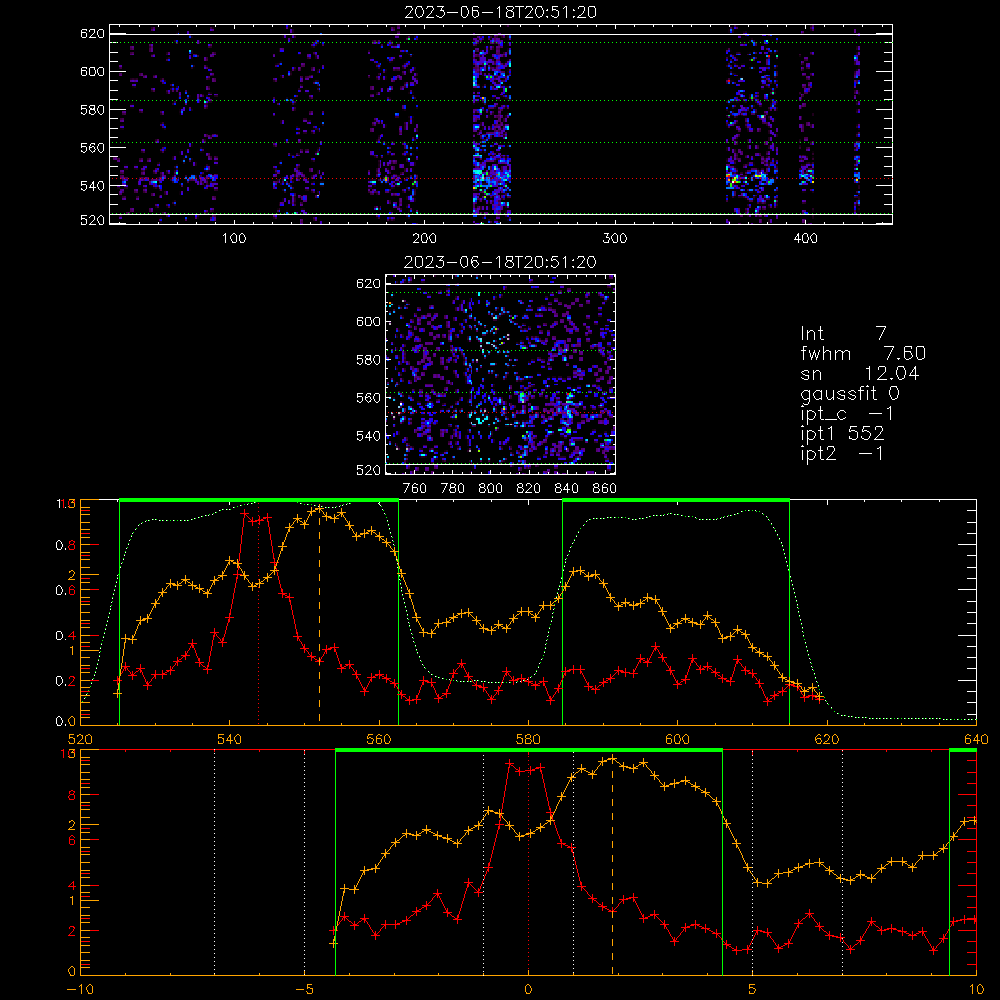
Task: Select the 'fwhm 7.60' parameter line
Action: pos(863,353)
